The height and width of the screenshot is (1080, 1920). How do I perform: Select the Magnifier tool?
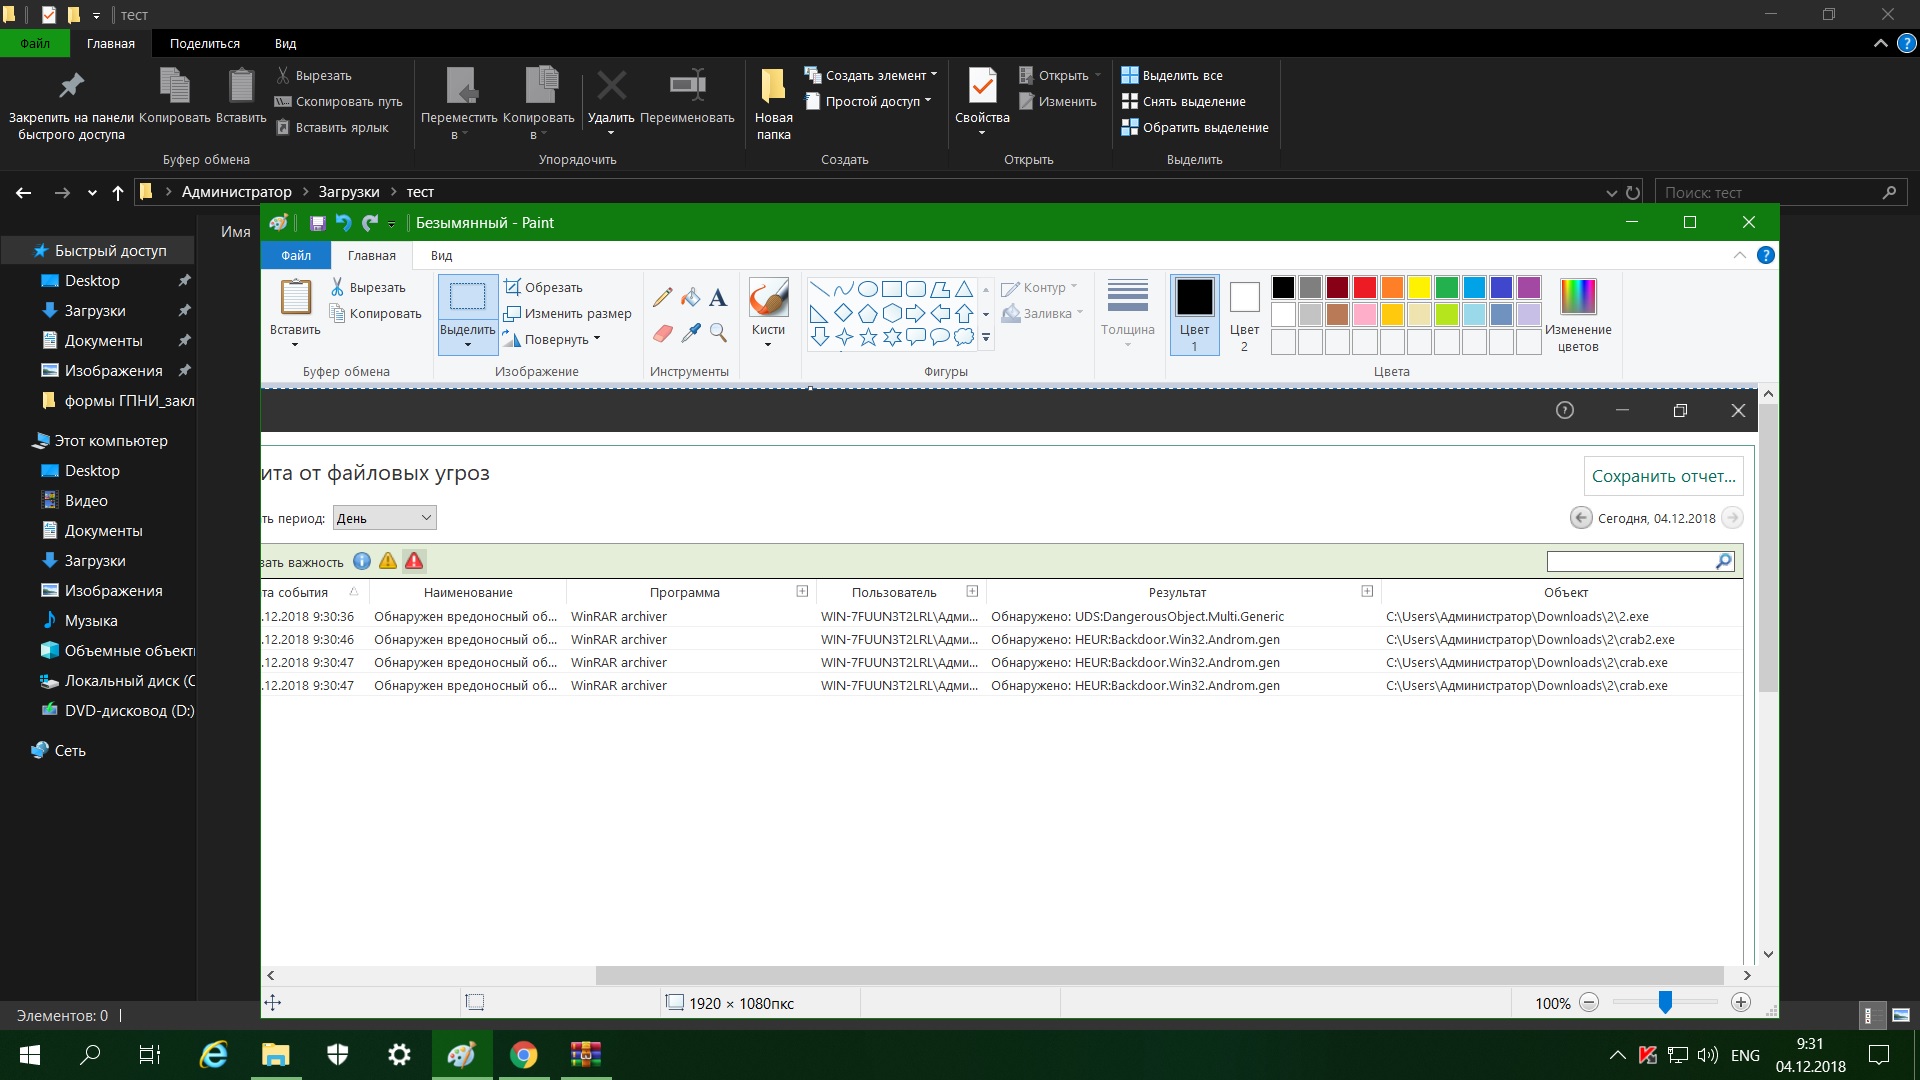pyautogui.click(x=718, y=332)
